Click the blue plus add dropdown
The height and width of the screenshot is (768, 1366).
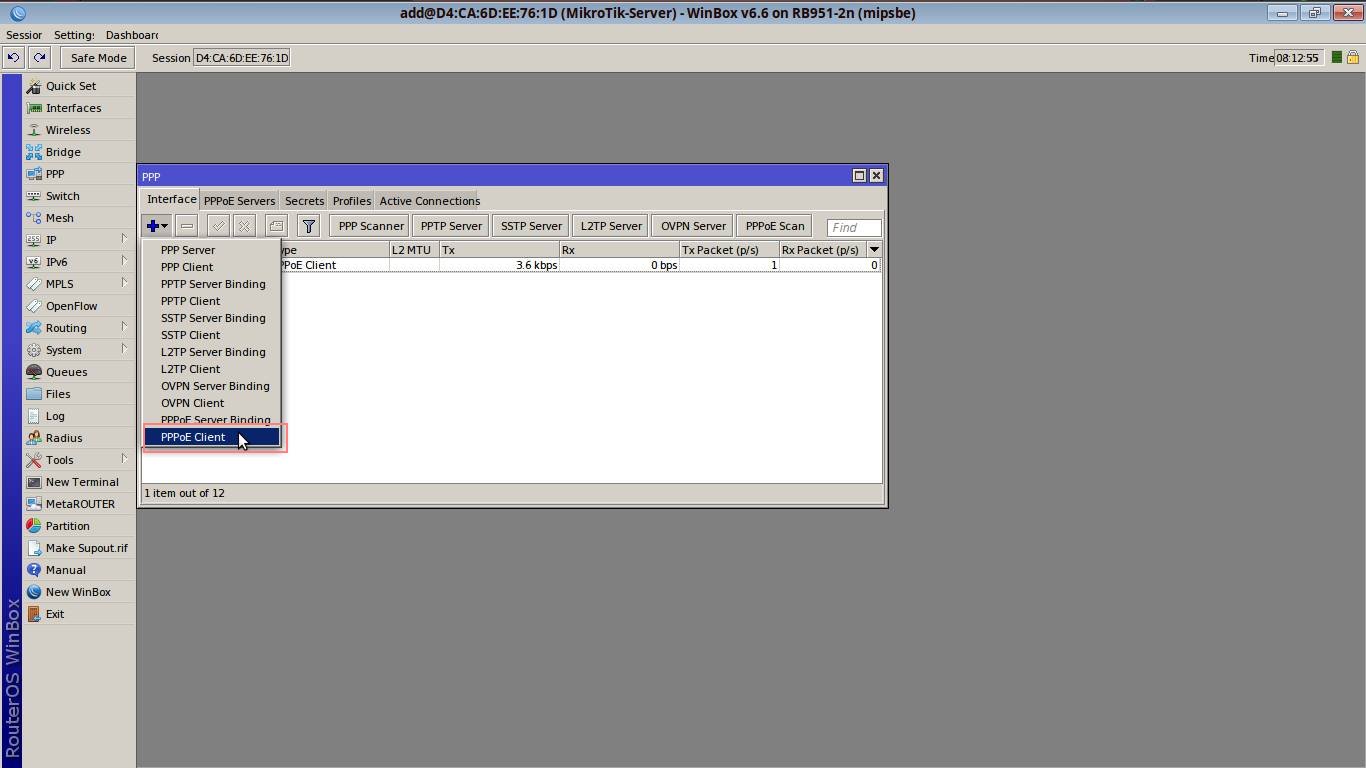click(157, 226)
